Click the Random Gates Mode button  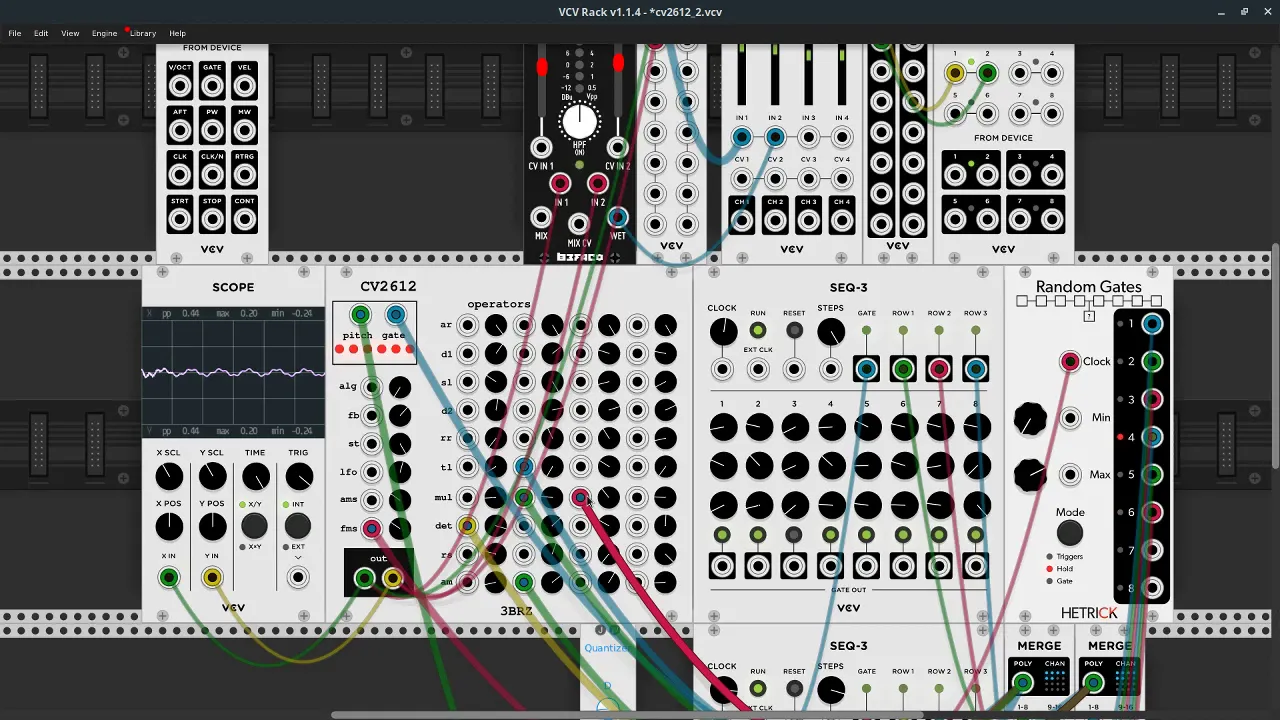tap(1070, 532)
